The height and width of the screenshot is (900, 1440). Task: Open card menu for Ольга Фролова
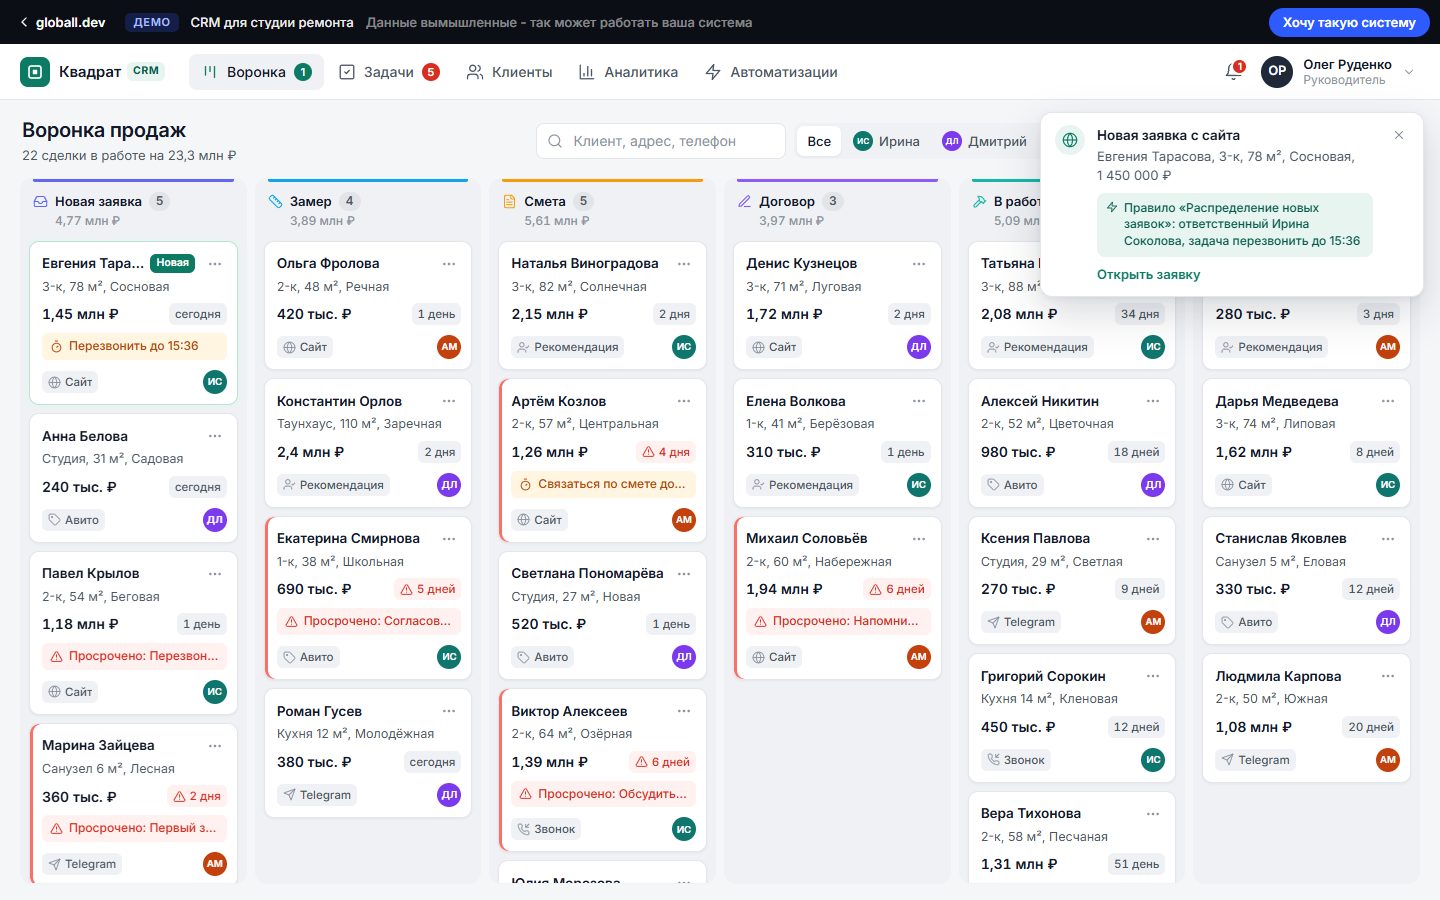[449, 264]
